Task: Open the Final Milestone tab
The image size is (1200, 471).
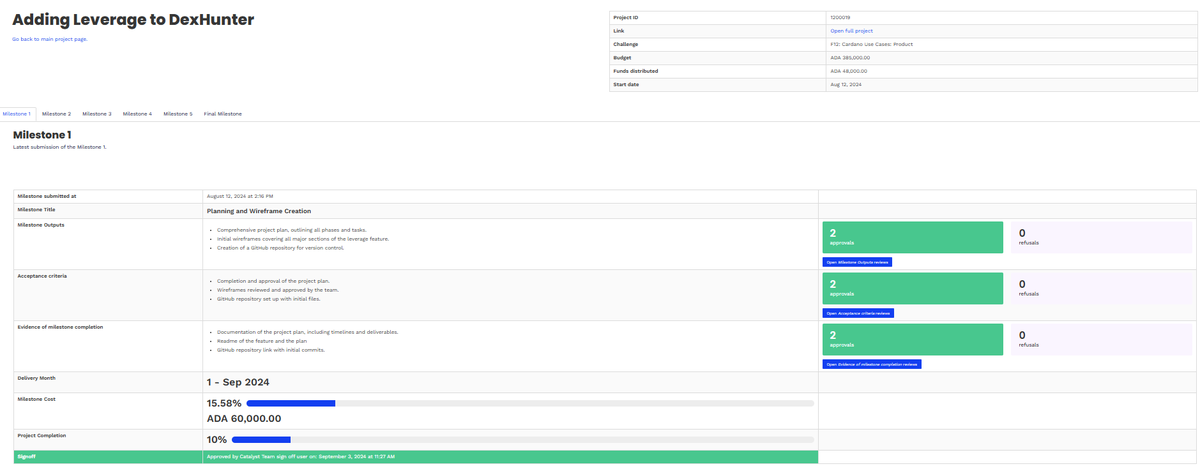Action: click(x=223, y=114)
